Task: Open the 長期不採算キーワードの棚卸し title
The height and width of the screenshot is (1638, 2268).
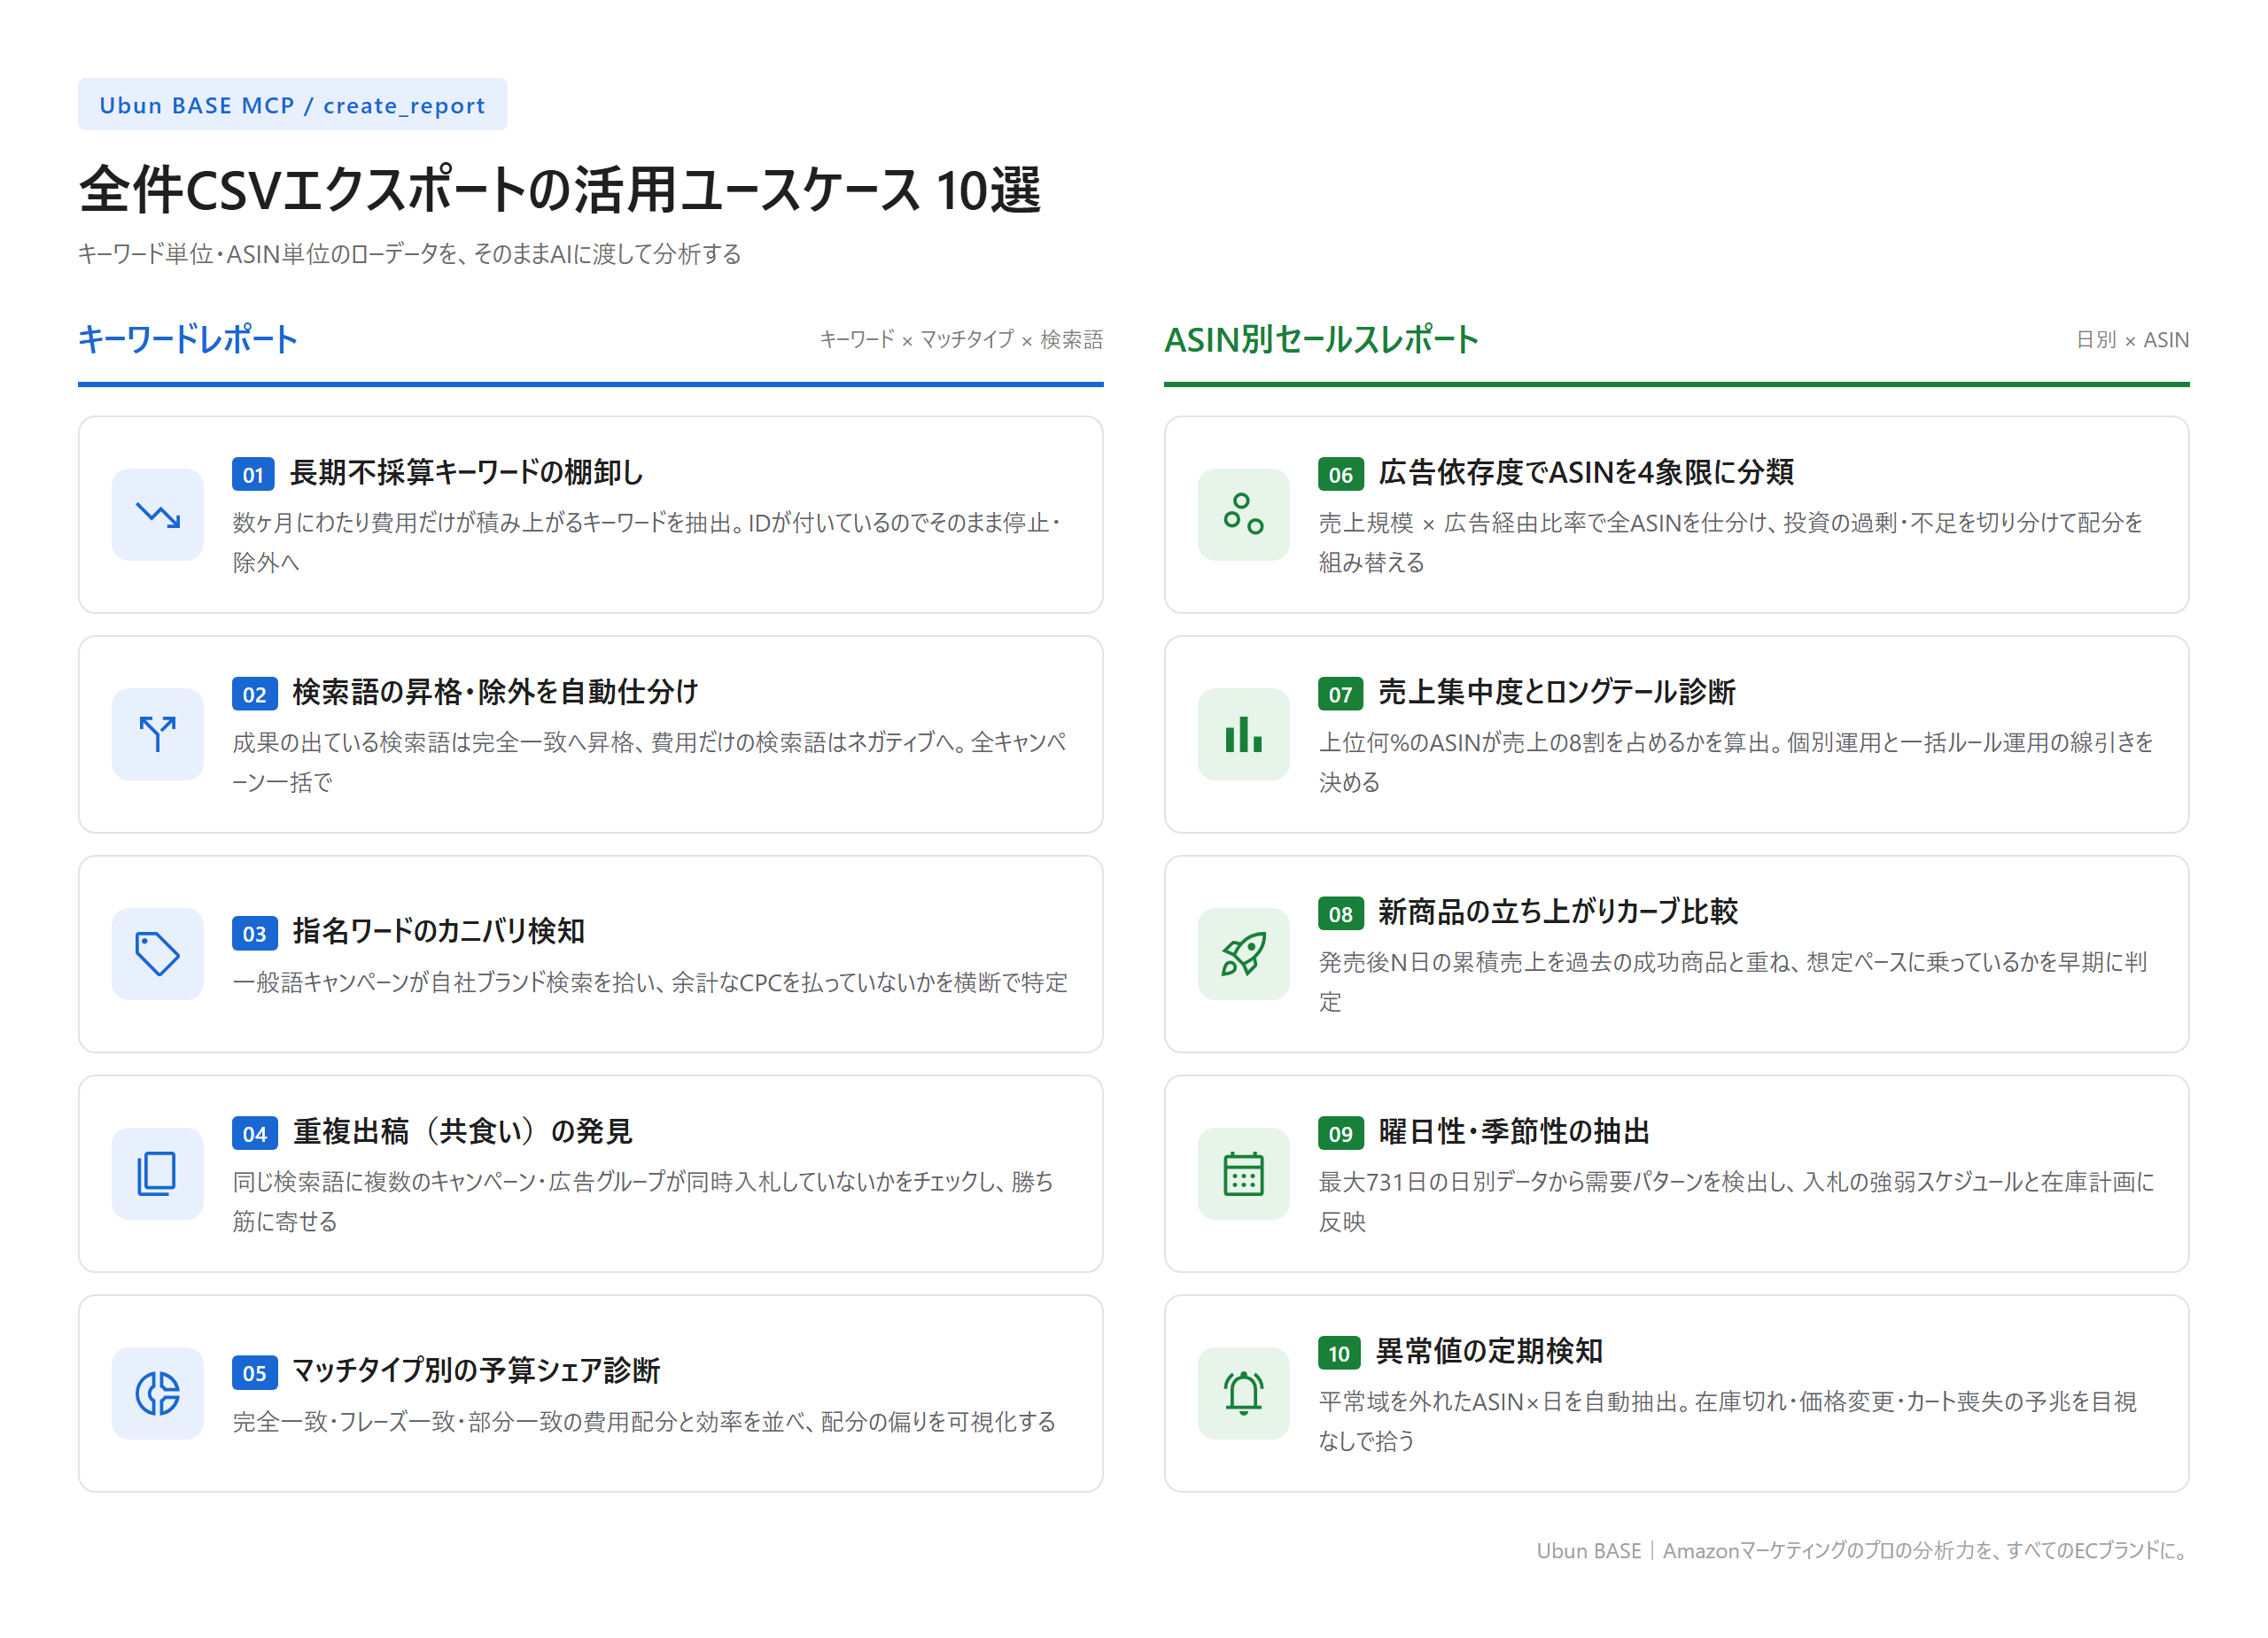Action: point(466,472)
